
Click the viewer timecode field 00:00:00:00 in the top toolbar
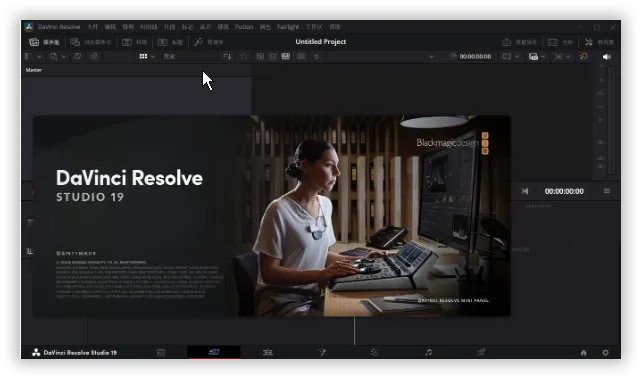pyautogui.click(x=475, y=56)
